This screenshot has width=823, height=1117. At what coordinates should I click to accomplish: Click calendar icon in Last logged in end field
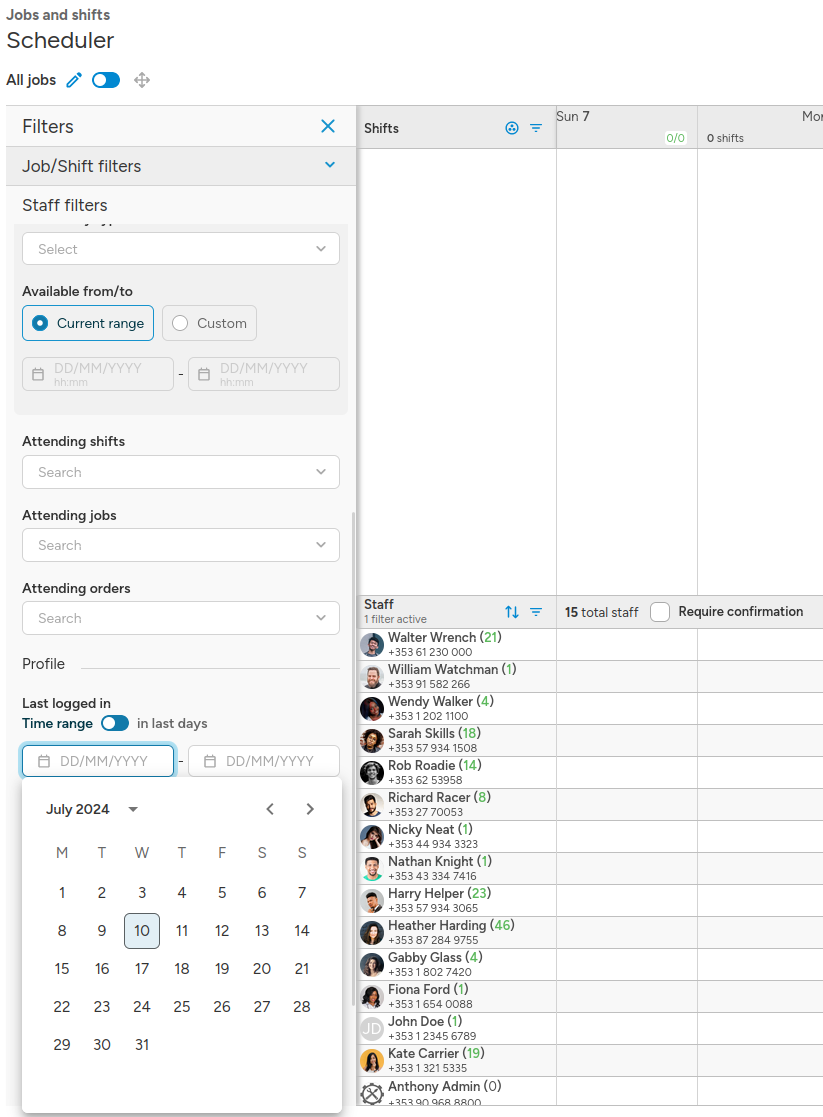pyautogui.click(x=210, y=761)
